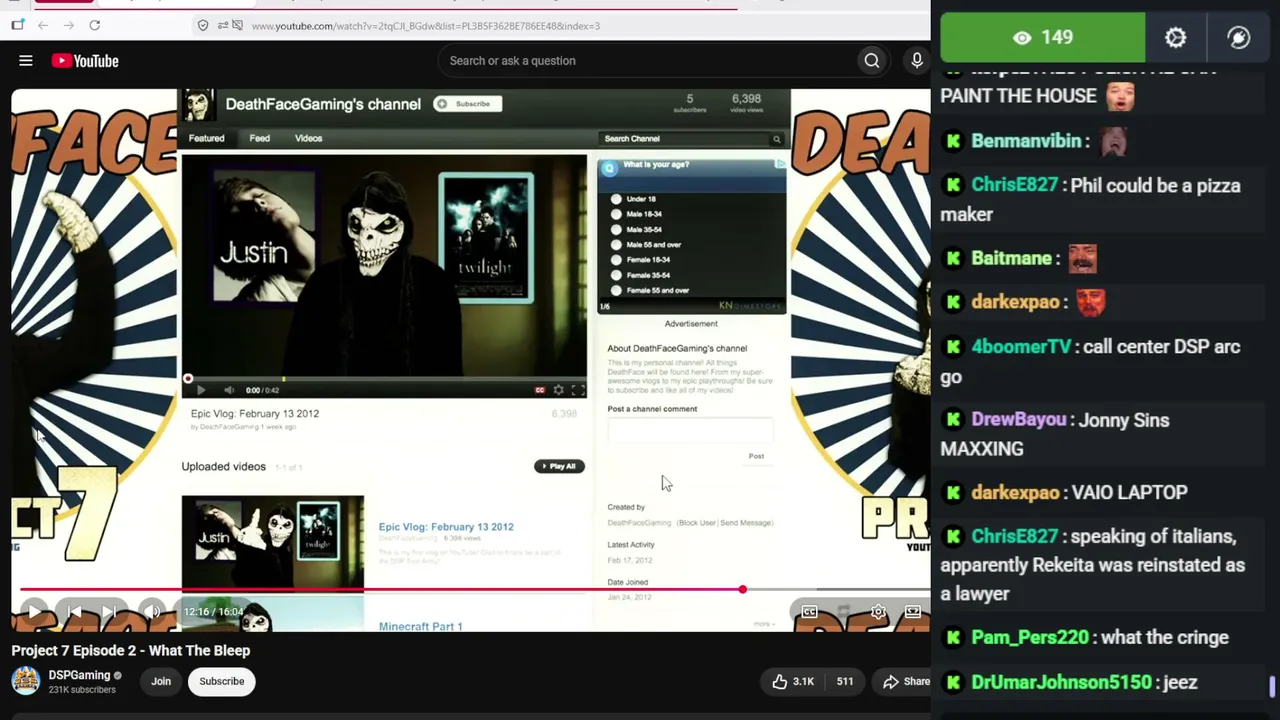Select the 'Female 55 and over' option
The height and width of the screenshot is (720, 1280).
(x=616, y=290)
